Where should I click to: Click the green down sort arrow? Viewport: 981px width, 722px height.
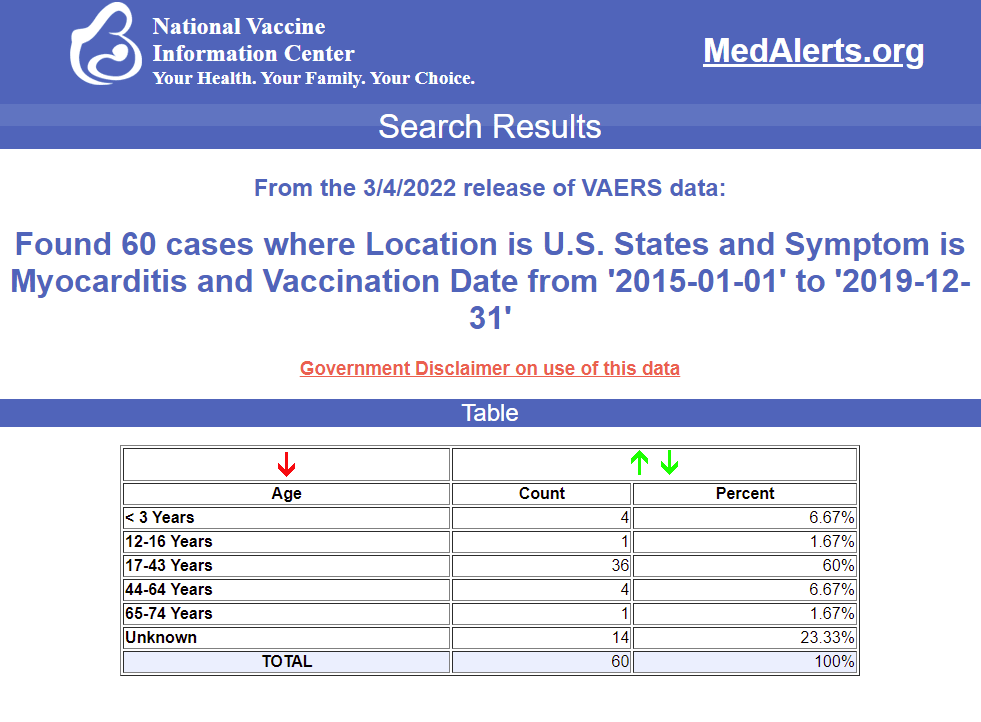(669, 463)
